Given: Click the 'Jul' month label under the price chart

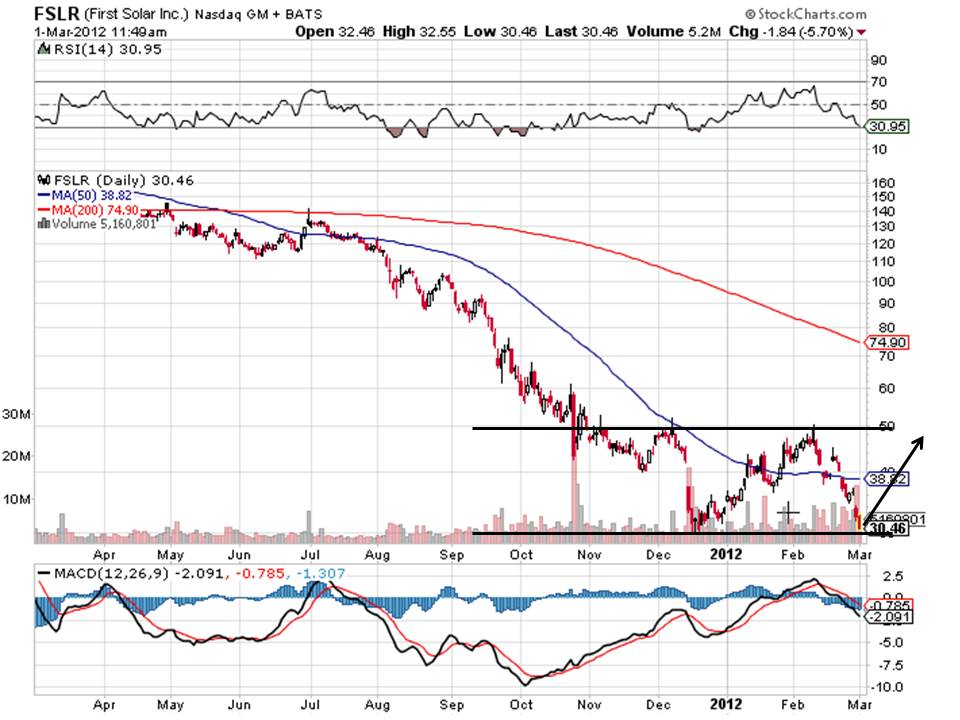Looking at the screenshot, I should tap(310, 554).
